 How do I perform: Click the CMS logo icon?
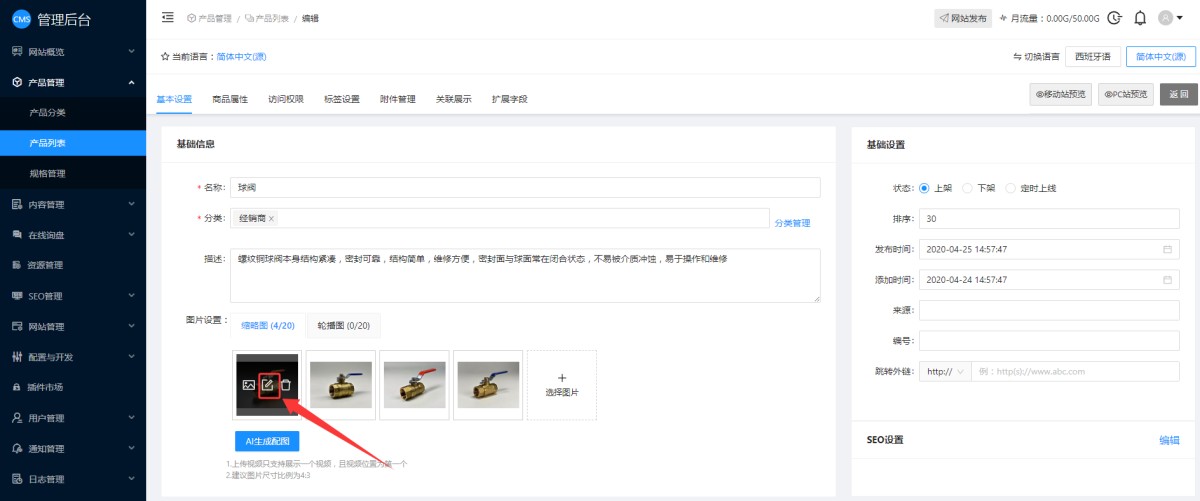pos(21,19)
